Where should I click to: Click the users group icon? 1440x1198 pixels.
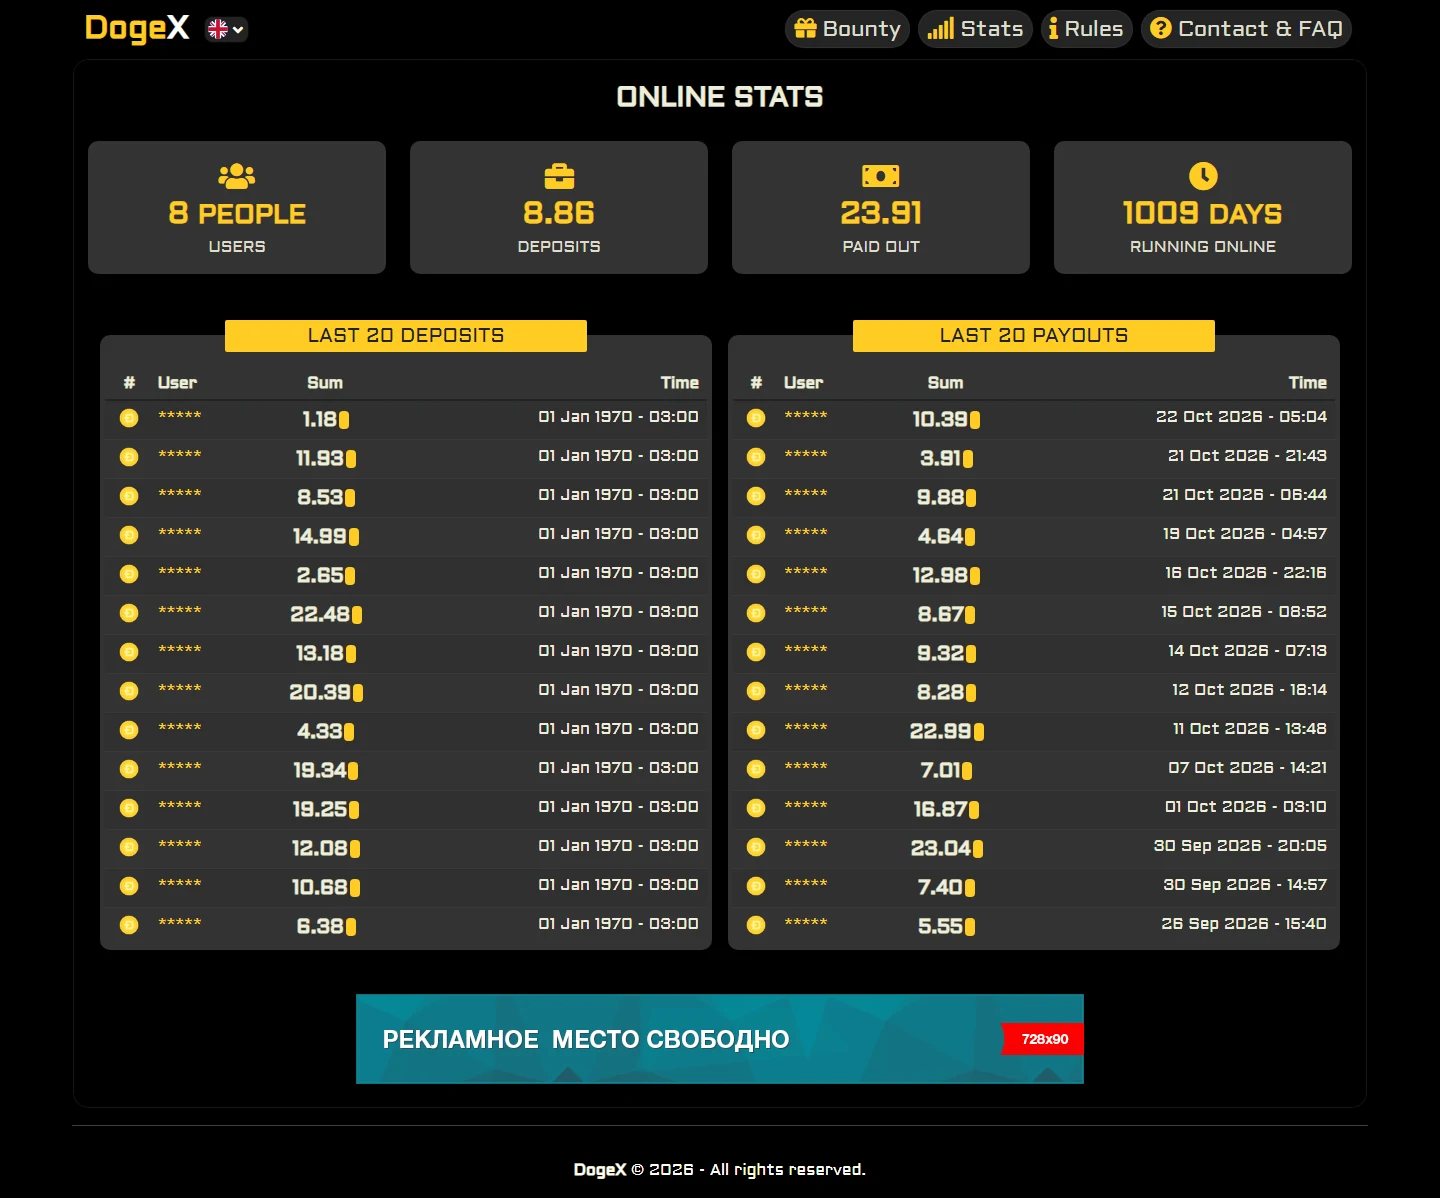[x=237, y=176]
